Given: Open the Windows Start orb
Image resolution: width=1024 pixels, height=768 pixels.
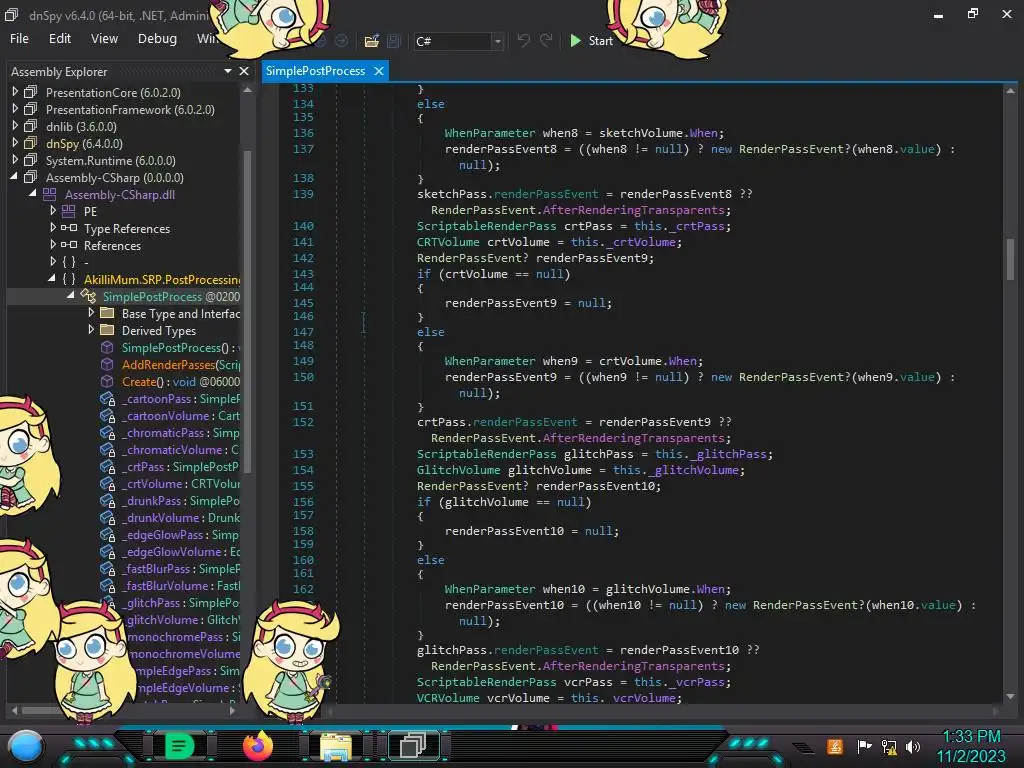Looking at the screenshot, I should (x=25, y=746).
